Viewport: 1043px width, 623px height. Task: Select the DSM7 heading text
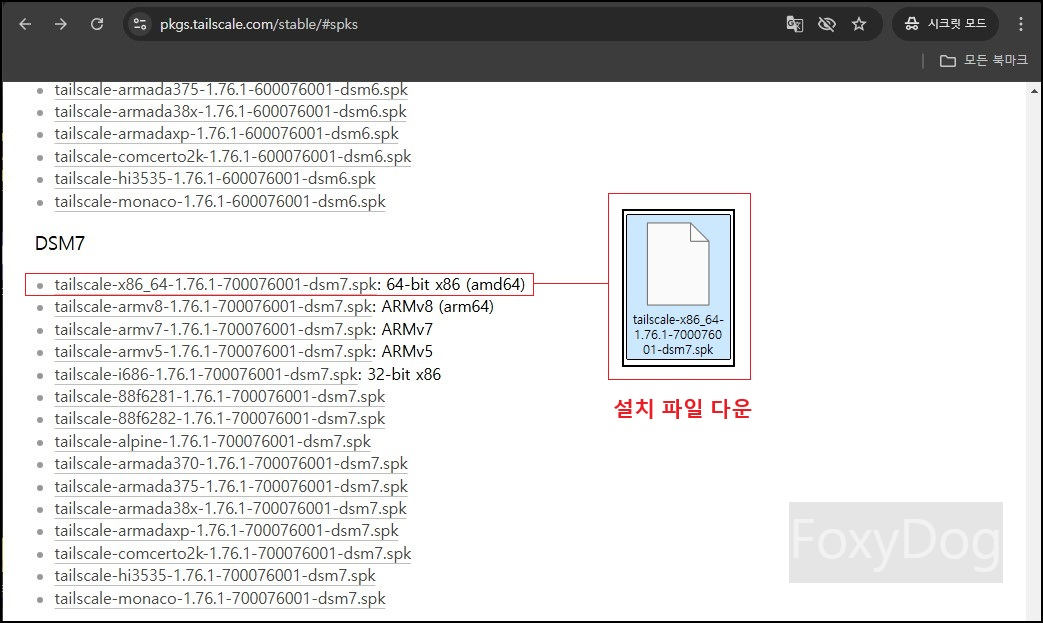point(60,243)
